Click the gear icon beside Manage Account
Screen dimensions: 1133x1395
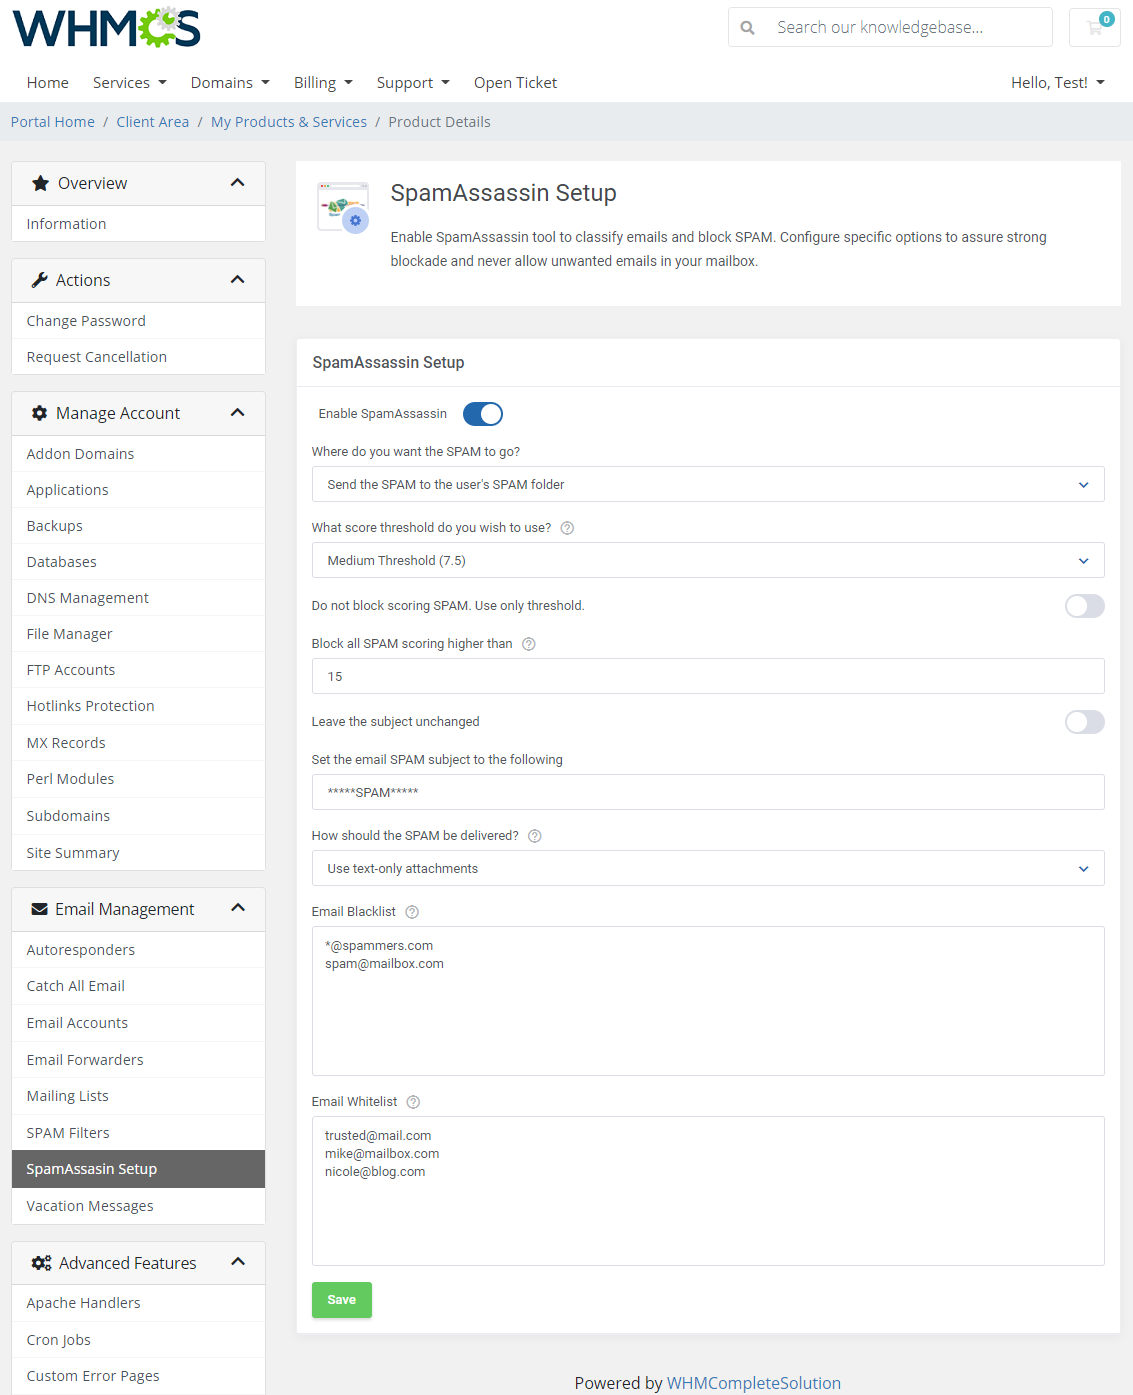(x=41, y=413)
